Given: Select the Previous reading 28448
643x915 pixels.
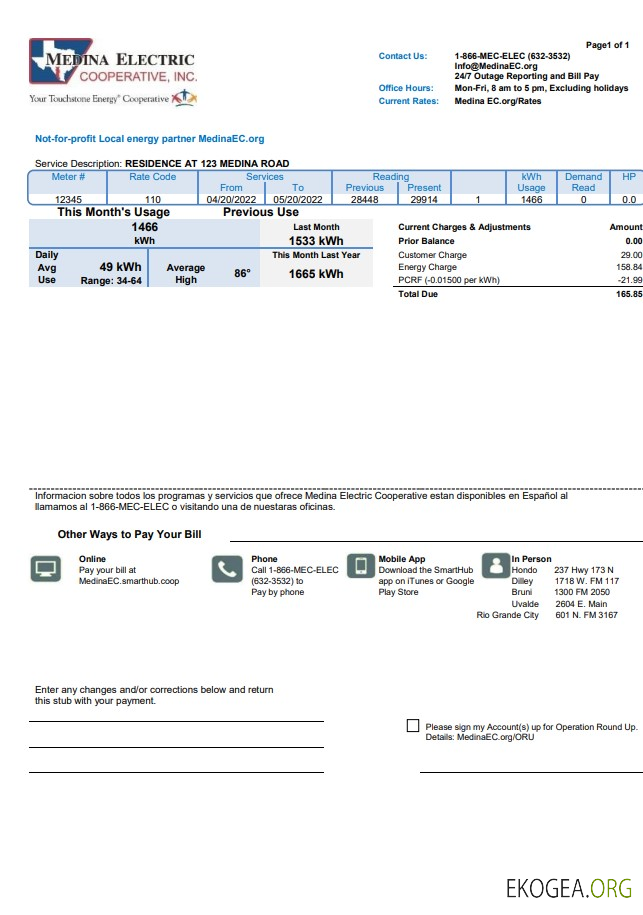Looking at the screenshot, I should coord(365,200).
